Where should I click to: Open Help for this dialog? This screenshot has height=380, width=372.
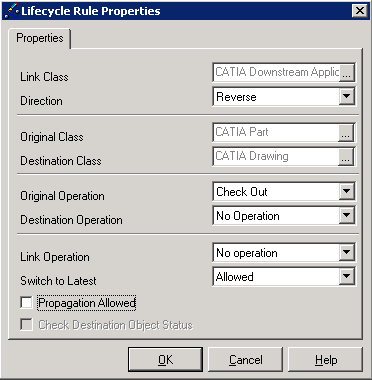325,360
